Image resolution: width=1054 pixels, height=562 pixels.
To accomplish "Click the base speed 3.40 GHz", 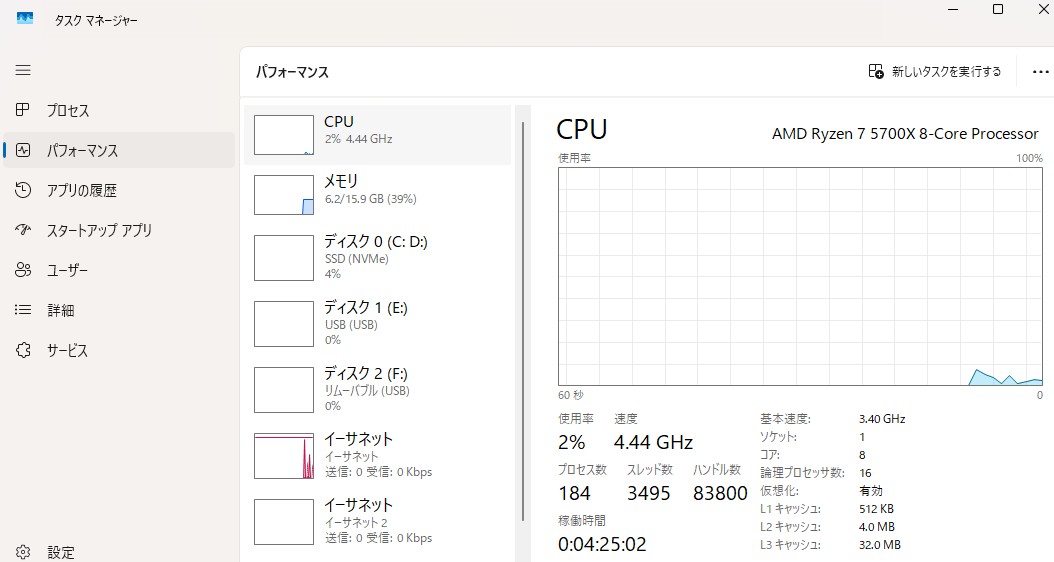I will pos(882,419).
